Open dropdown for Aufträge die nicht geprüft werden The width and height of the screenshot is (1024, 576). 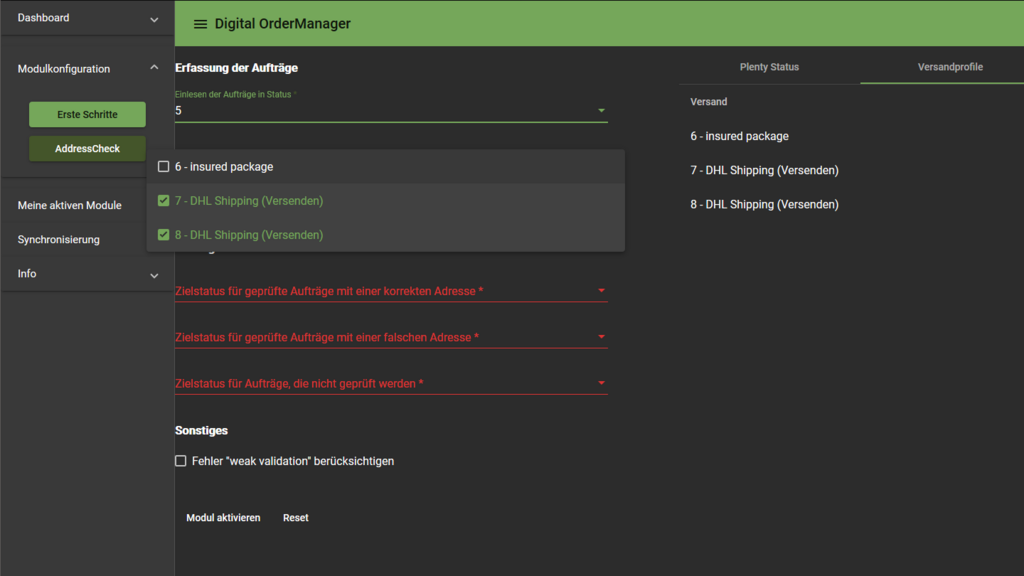tap(601, 383)
